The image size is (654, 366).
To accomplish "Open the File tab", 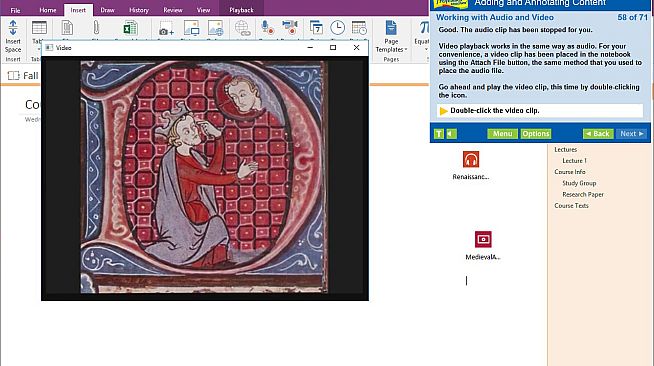I will [x=15, y=10].
